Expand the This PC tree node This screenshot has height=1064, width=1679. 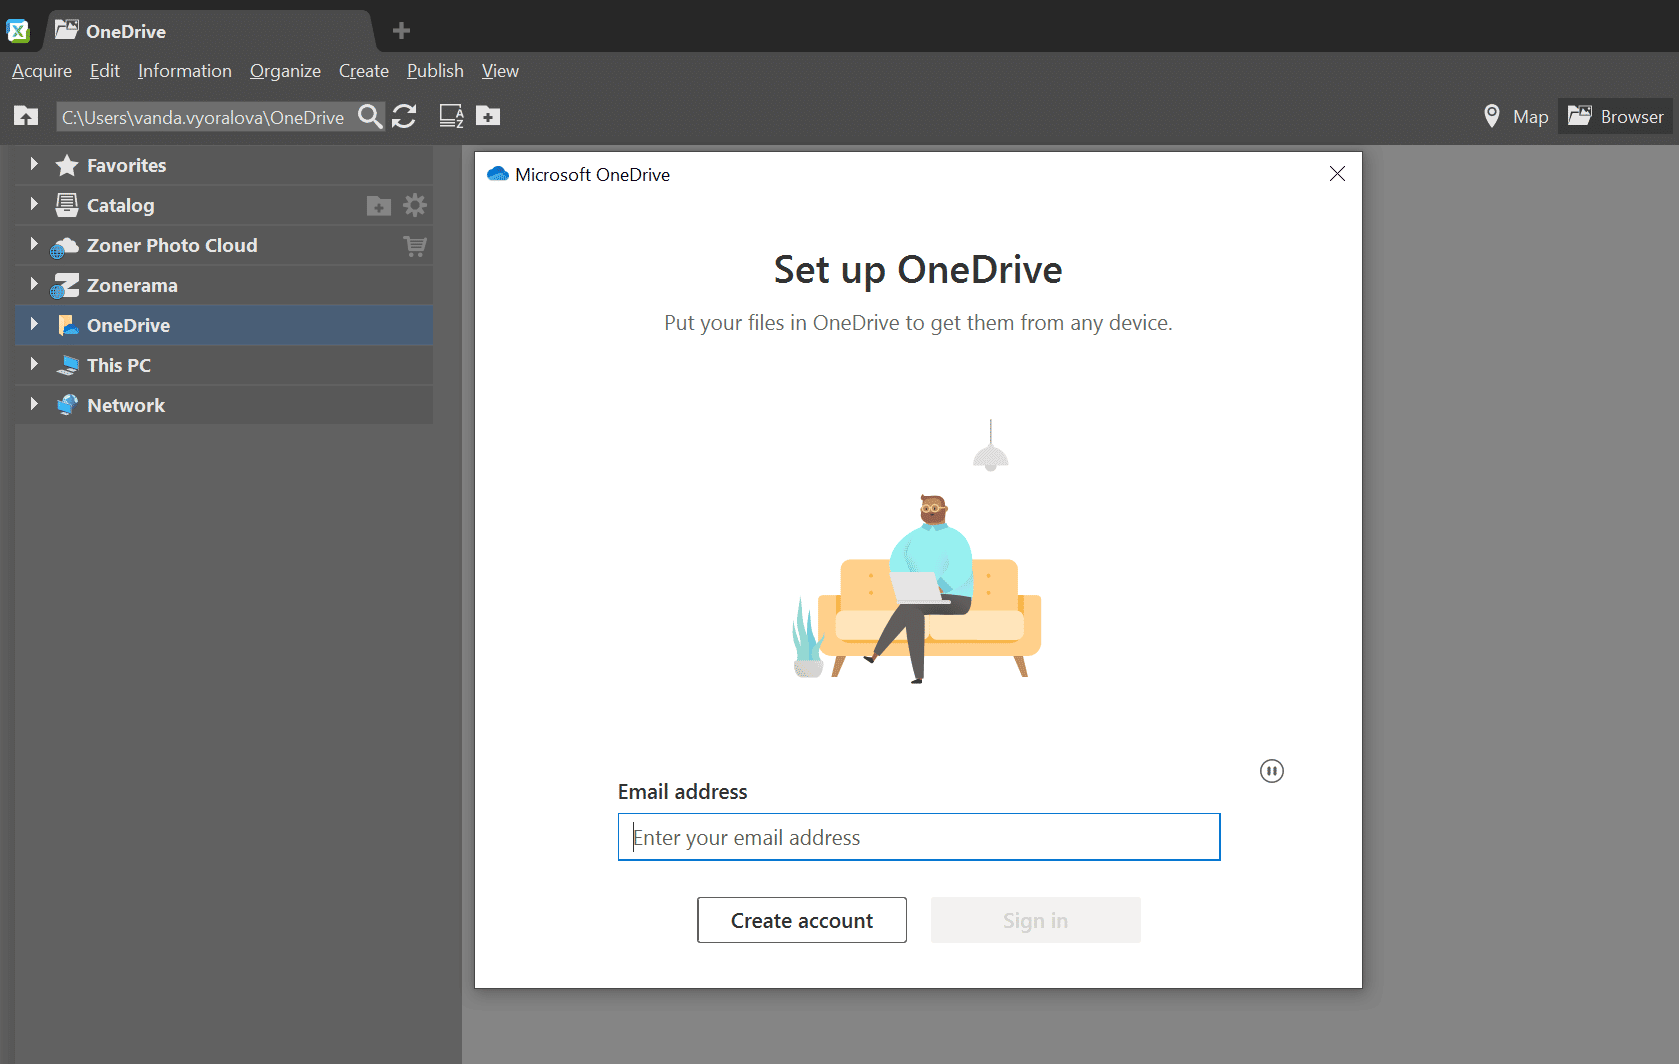[x=34, y=364]
